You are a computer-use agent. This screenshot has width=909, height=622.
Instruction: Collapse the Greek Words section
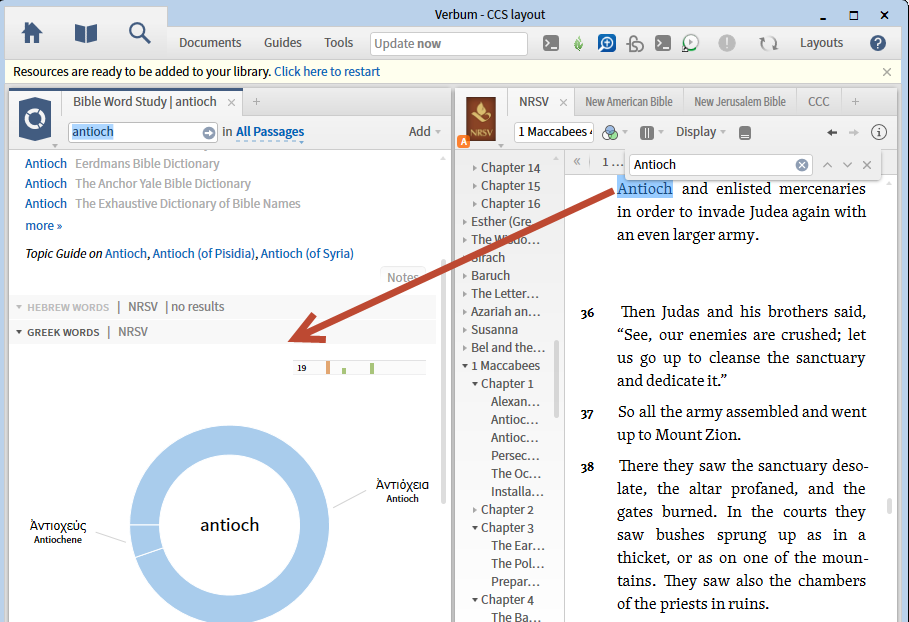(x=19, y=332)
